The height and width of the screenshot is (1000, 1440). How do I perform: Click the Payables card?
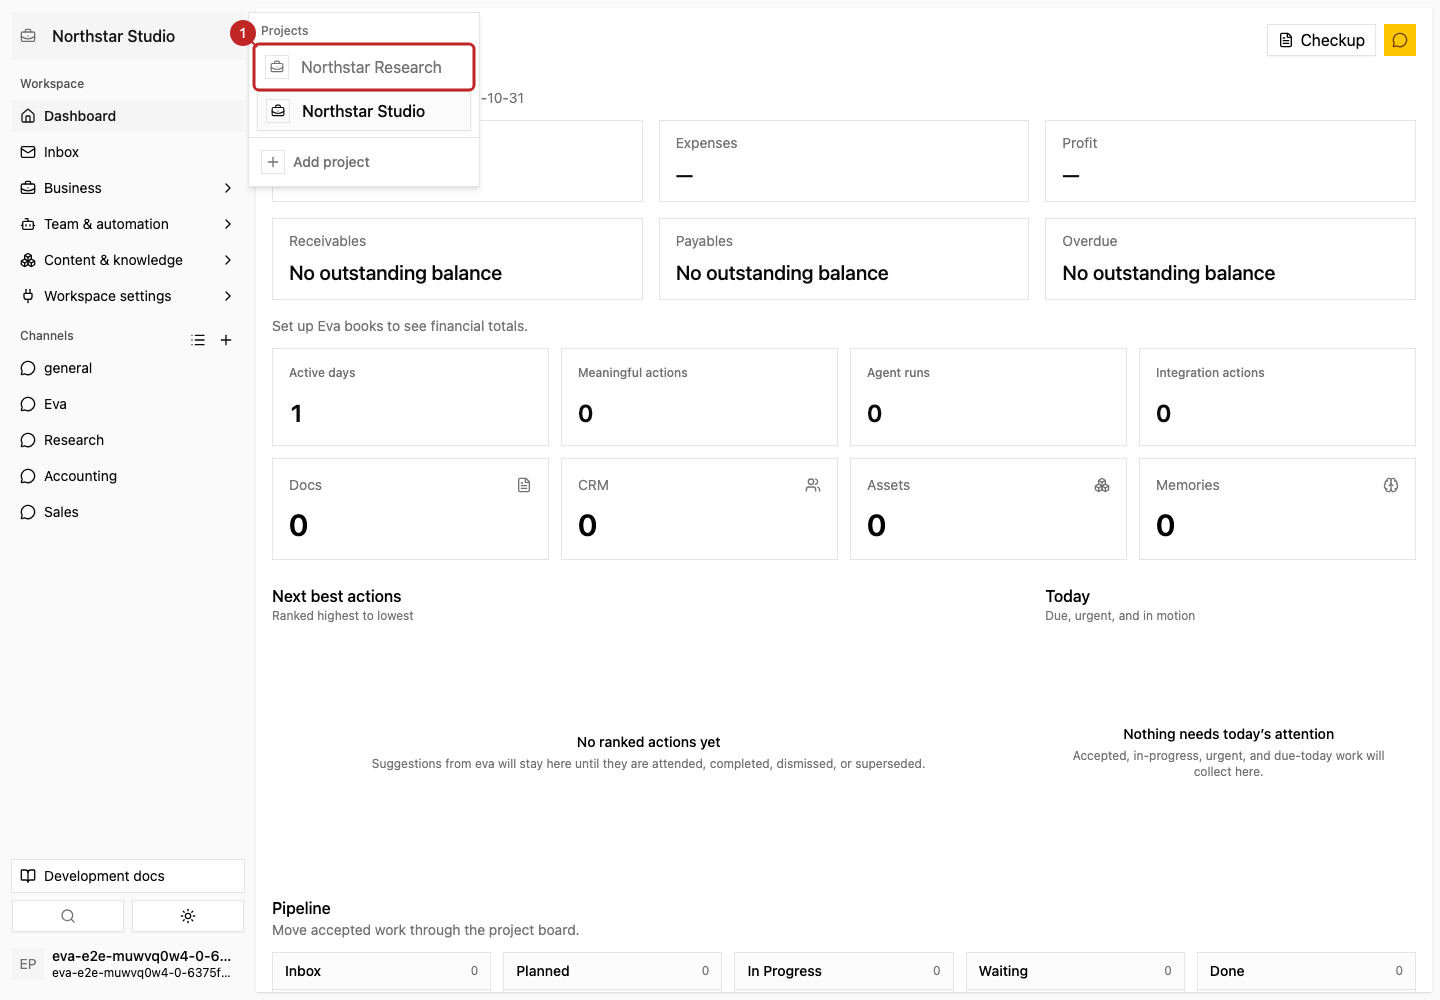(844, 259)
